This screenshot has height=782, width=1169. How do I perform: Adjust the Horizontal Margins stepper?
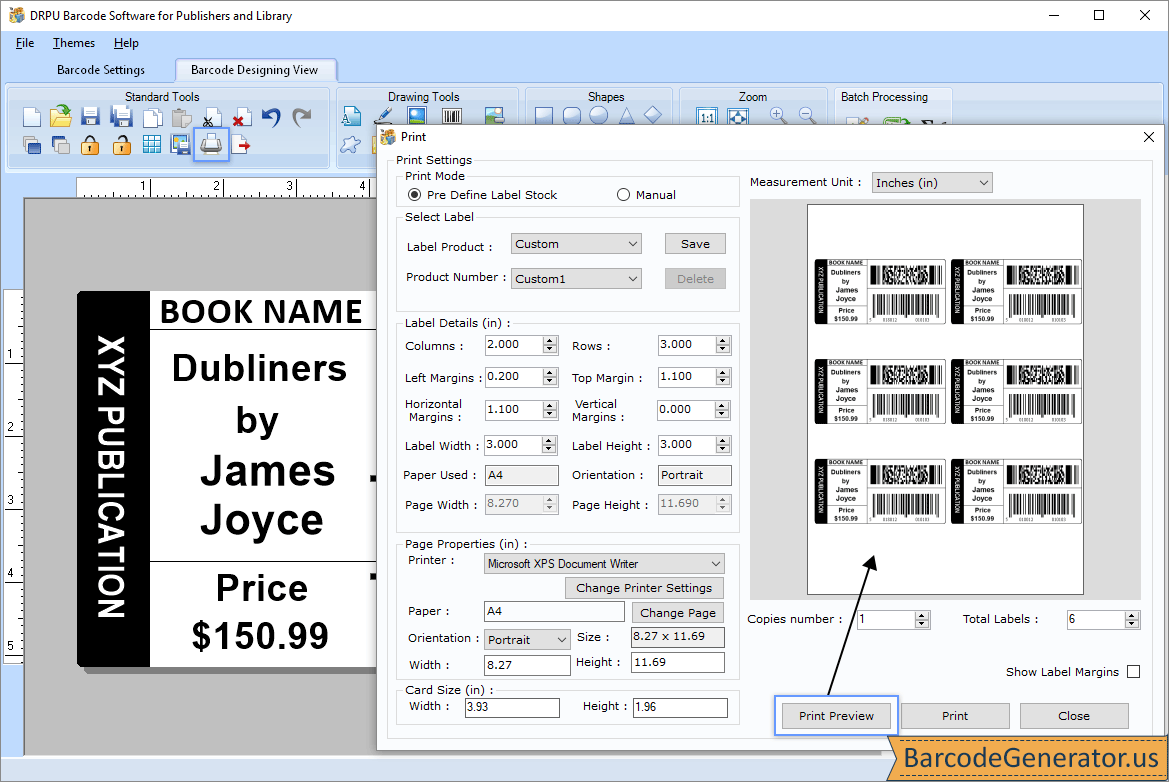tap(550, 410)
